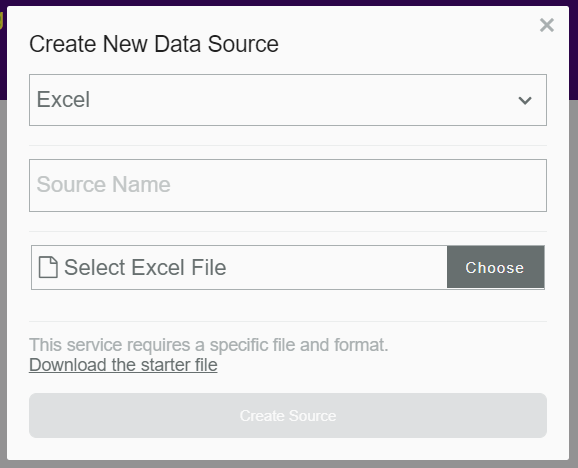Click the Create Source button
This screenshot has width=578, height=468.
pyautogui.click(x=288, y=415)
